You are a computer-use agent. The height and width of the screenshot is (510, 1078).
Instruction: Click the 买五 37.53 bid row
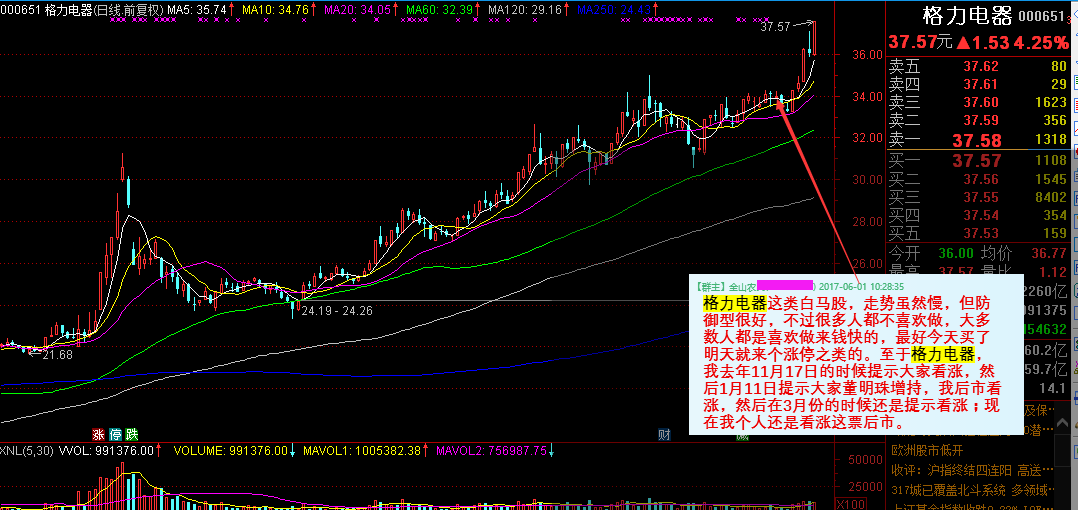point(978,234)
